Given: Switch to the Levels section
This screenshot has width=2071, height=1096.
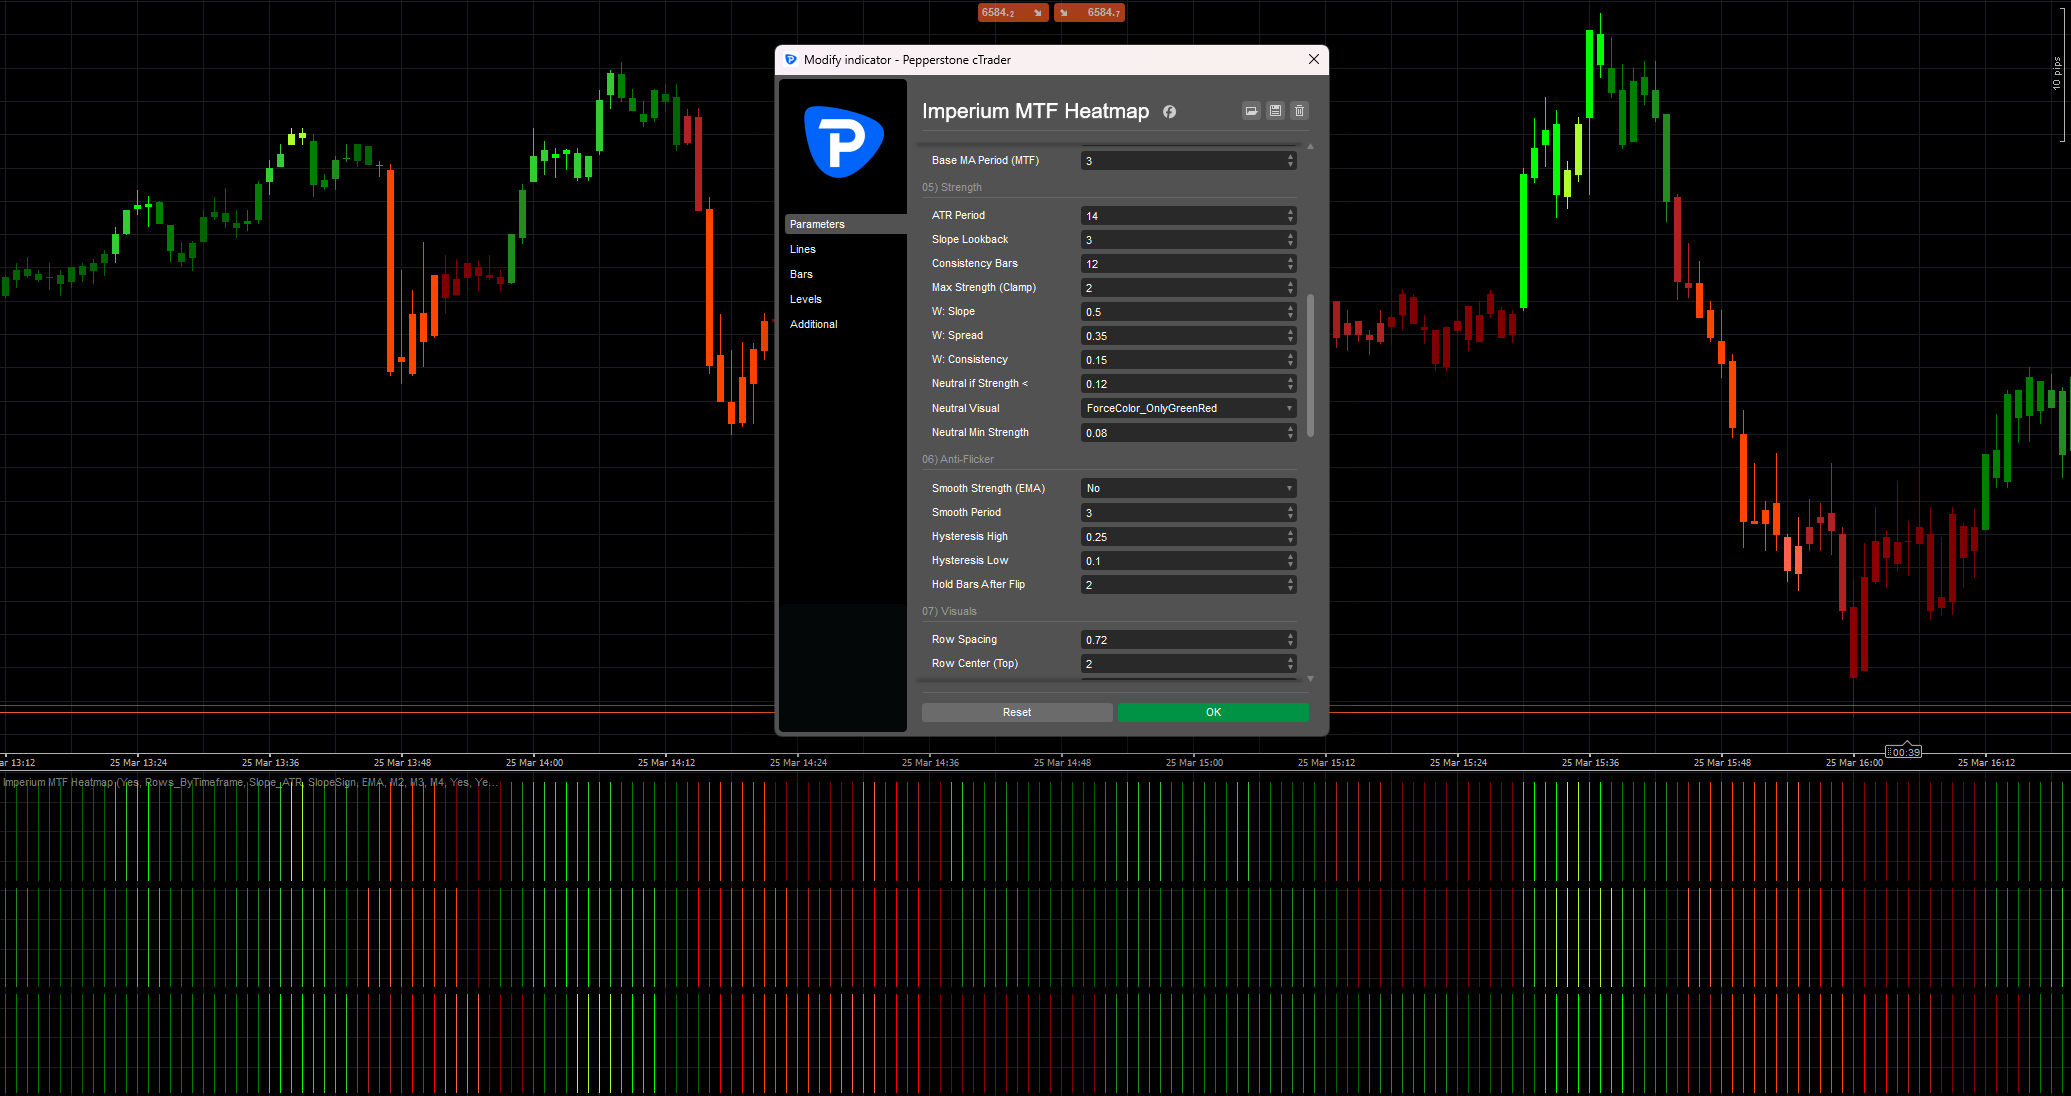Looking at the screenshot, I should tap(806, 299).
